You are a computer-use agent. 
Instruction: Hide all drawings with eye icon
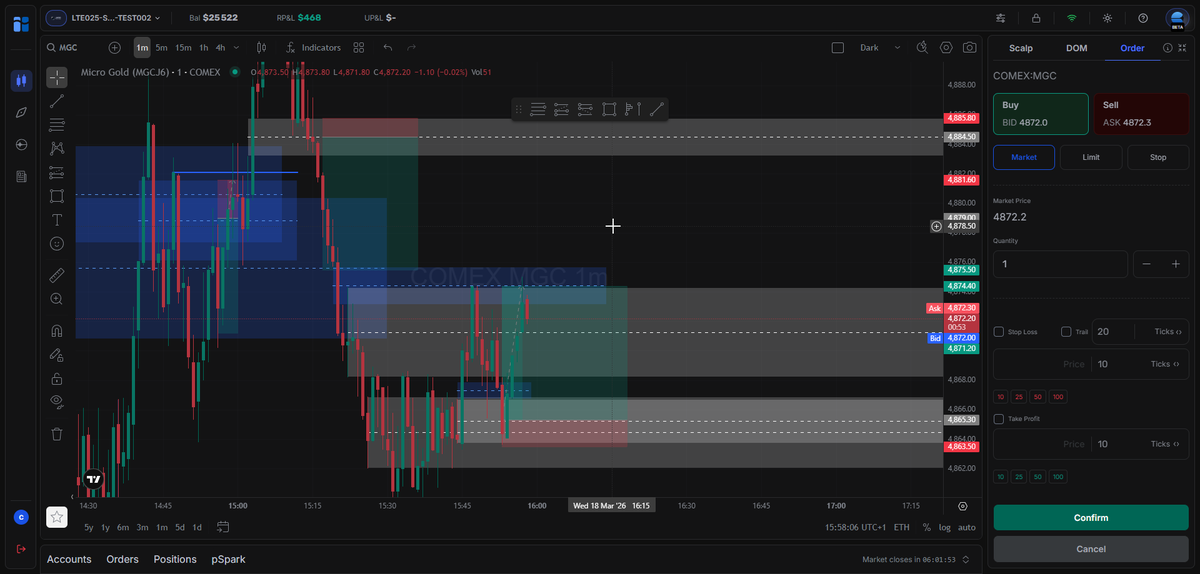pos(57,402)
